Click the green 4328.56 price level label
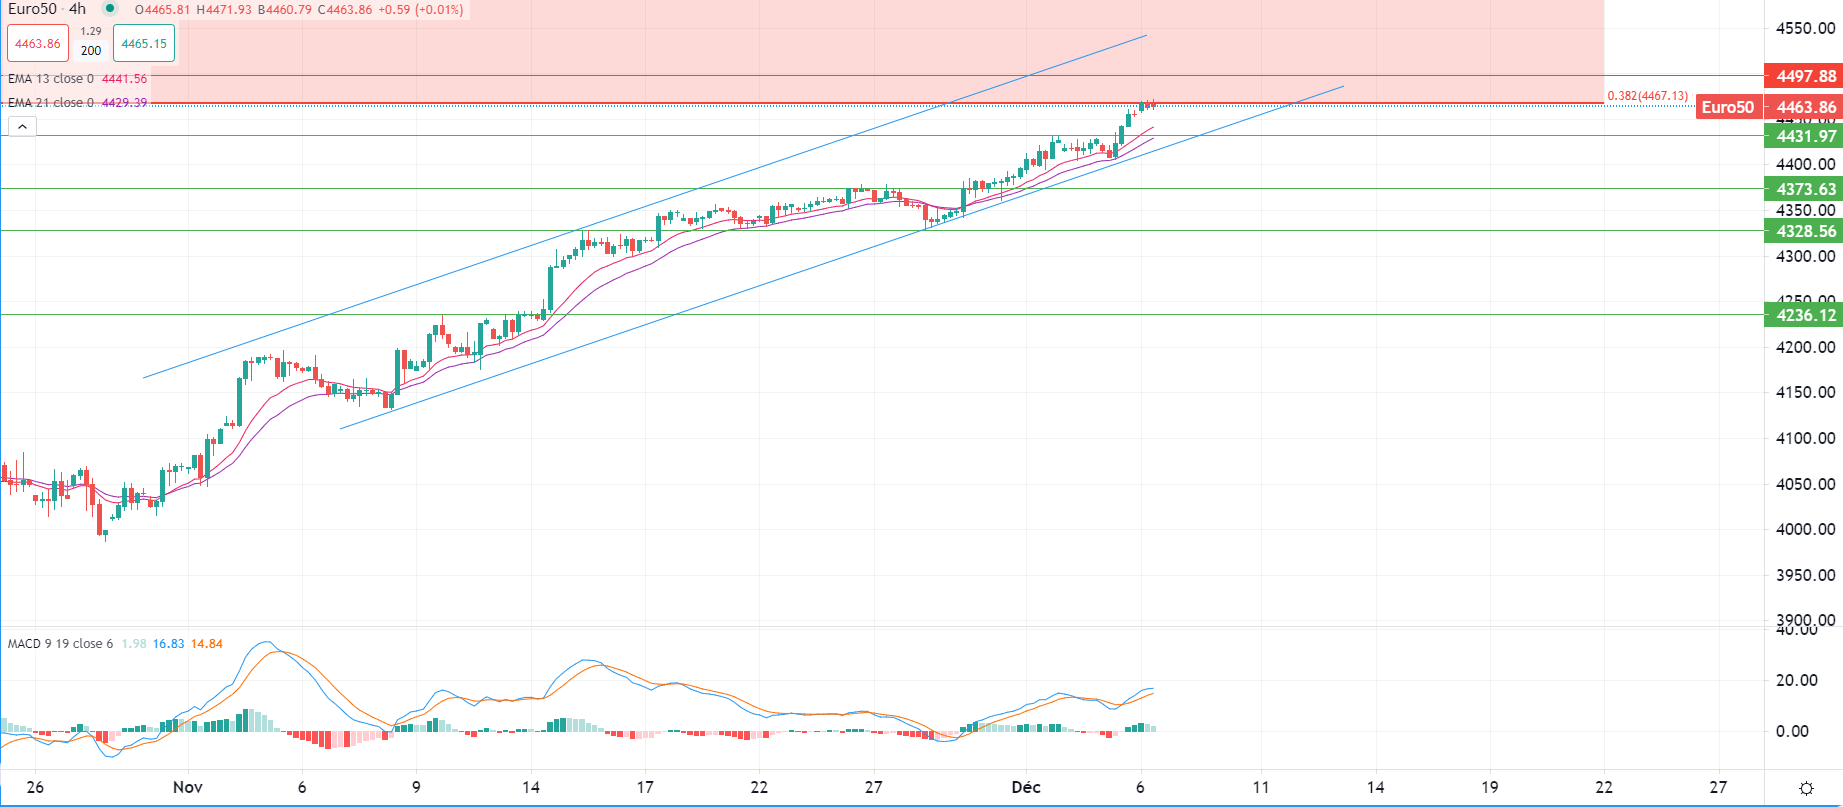The height and width of the screenshot is (807, 1843). point(1804,231)
